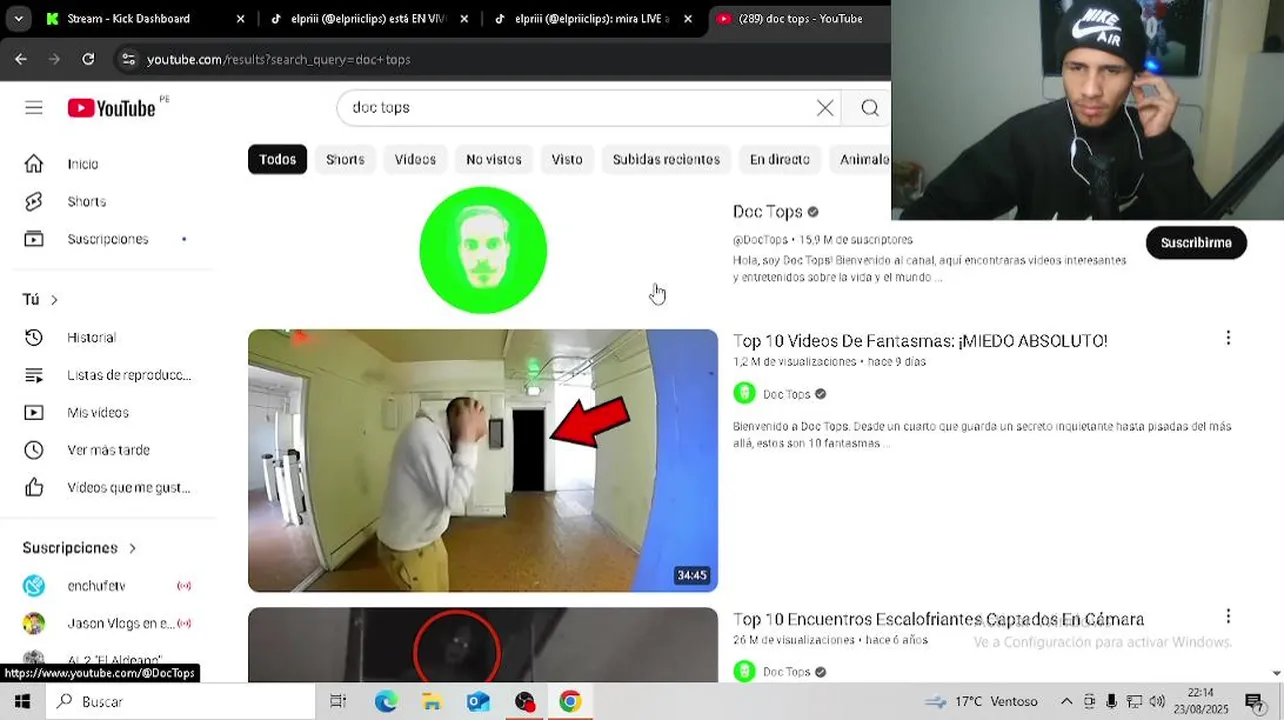Click the small Doc Tops avatar under Fantasmas video
1284x720 pixels.
coord(744,394)
